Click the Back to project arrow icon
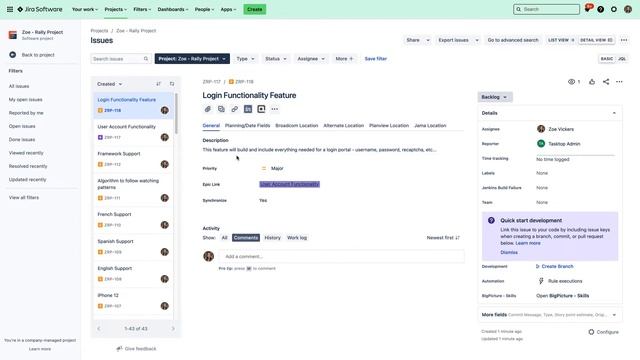The image size is (640, 360). click(13, 55)
